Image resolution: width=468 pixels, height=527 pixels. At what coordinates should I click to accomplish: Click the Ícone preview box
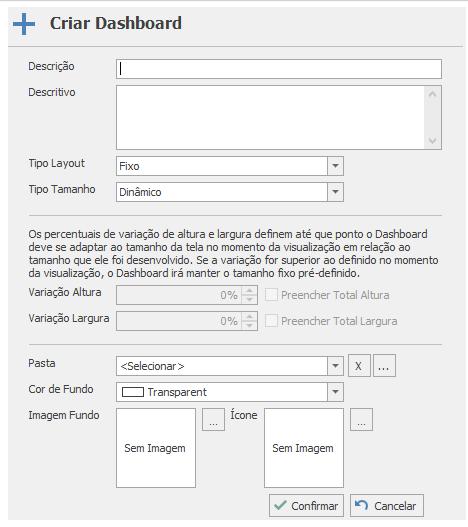[304, 448]
